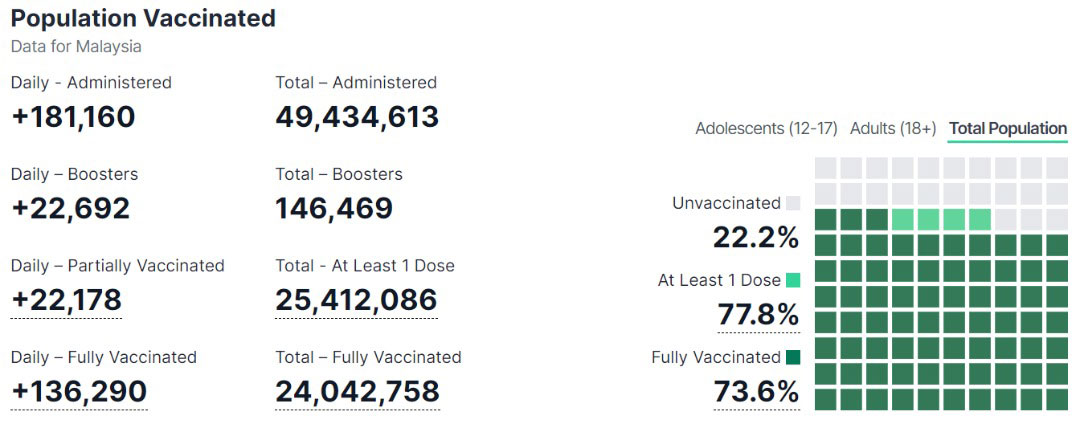Click the underlined 73.6% figure
Viewport: 1080px width, 428px height.
click(756, 392)
